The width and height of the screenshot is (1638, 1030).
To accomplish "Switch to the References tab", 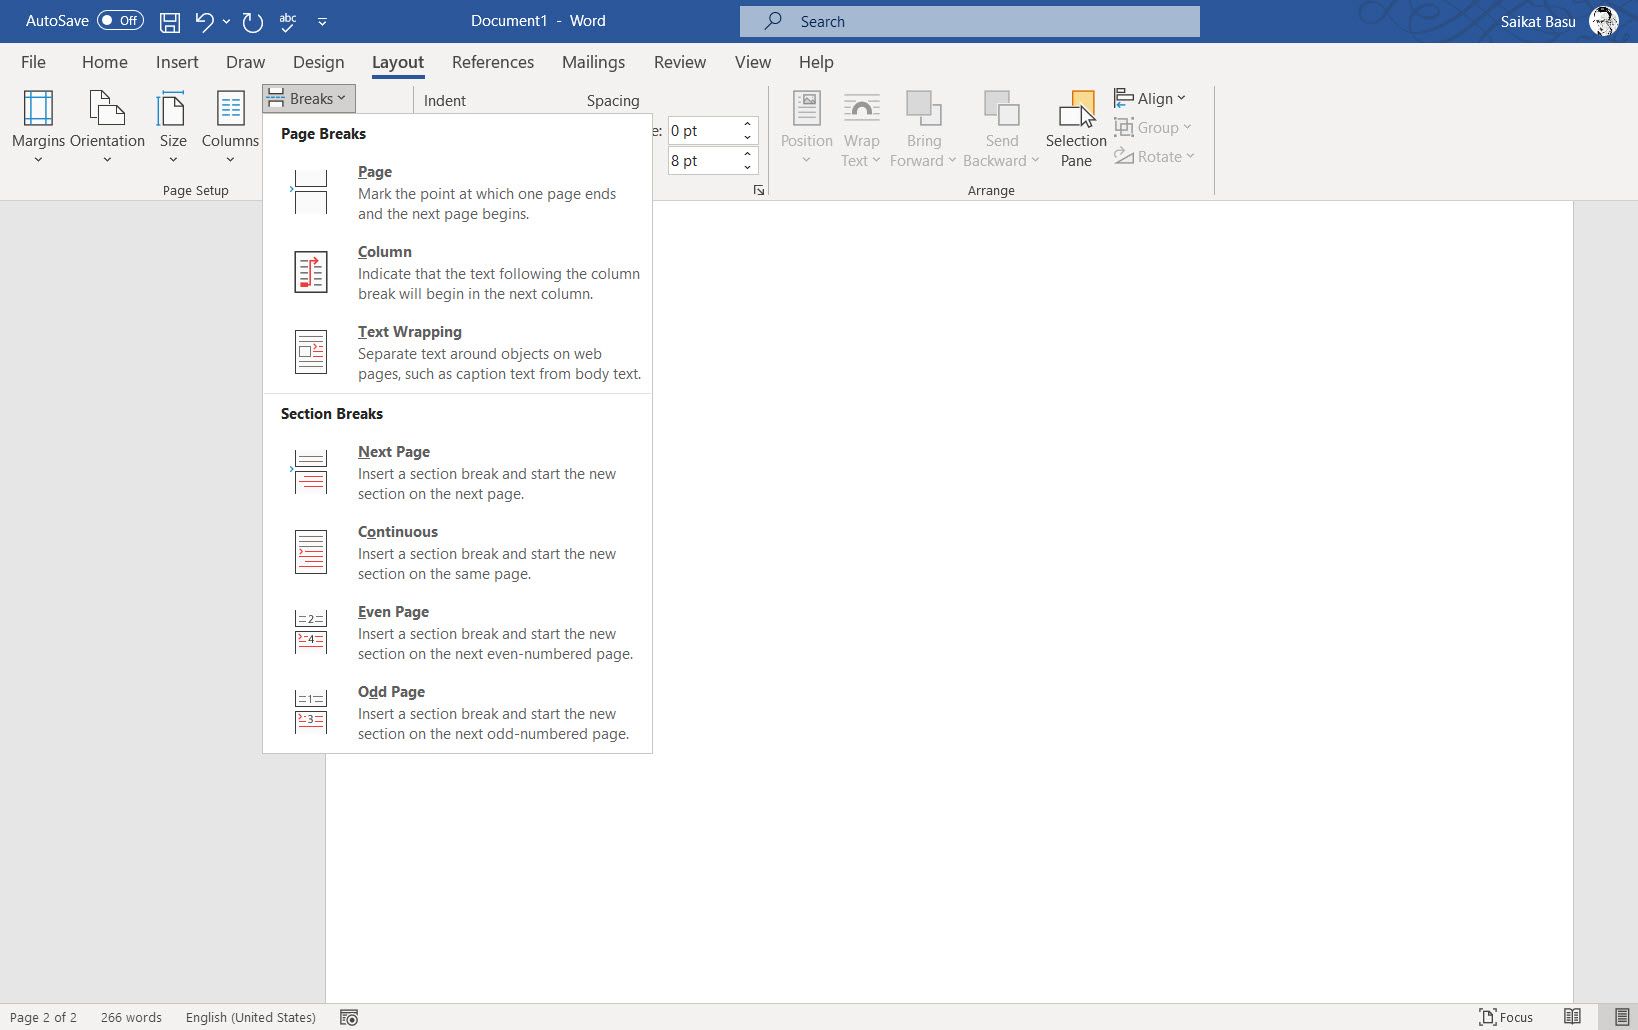I will click(492, 62).
